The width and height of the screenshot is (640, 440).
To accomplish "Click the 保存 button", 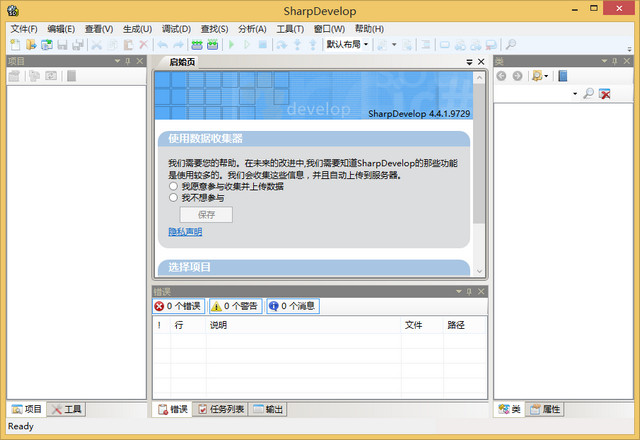I will (206, 215).
